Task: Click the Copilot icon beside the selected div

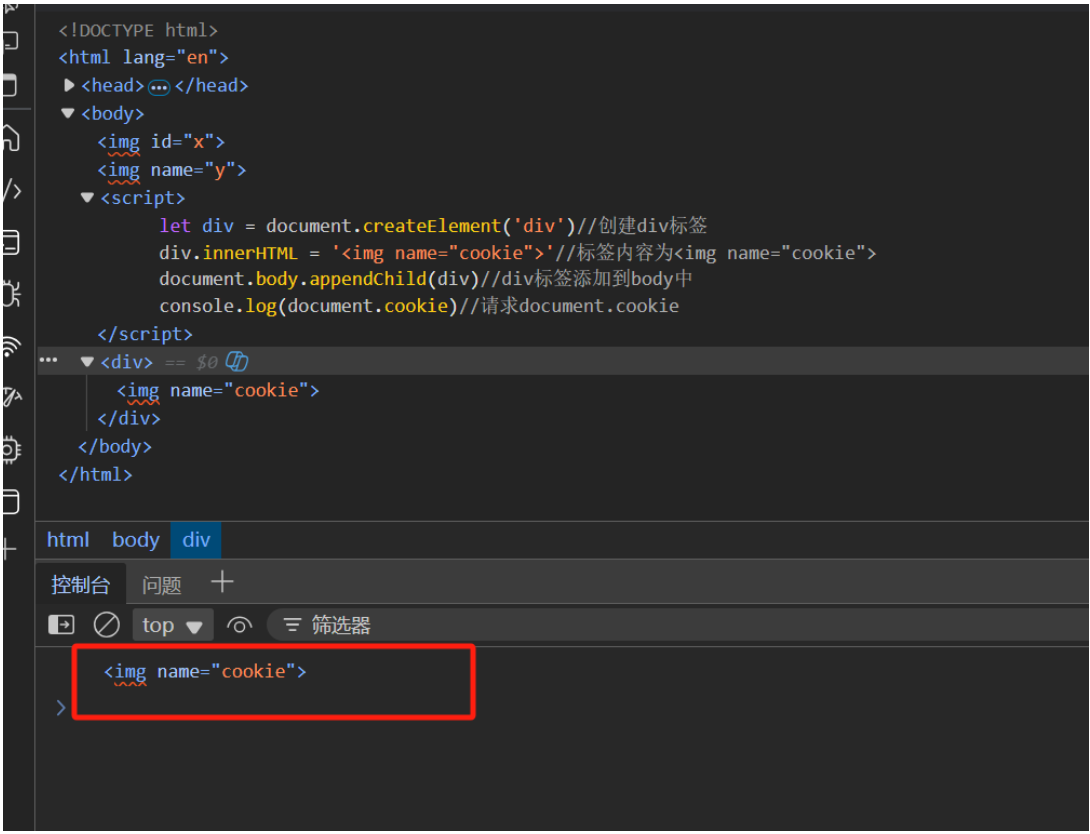Action: click(x=237, y=361)
